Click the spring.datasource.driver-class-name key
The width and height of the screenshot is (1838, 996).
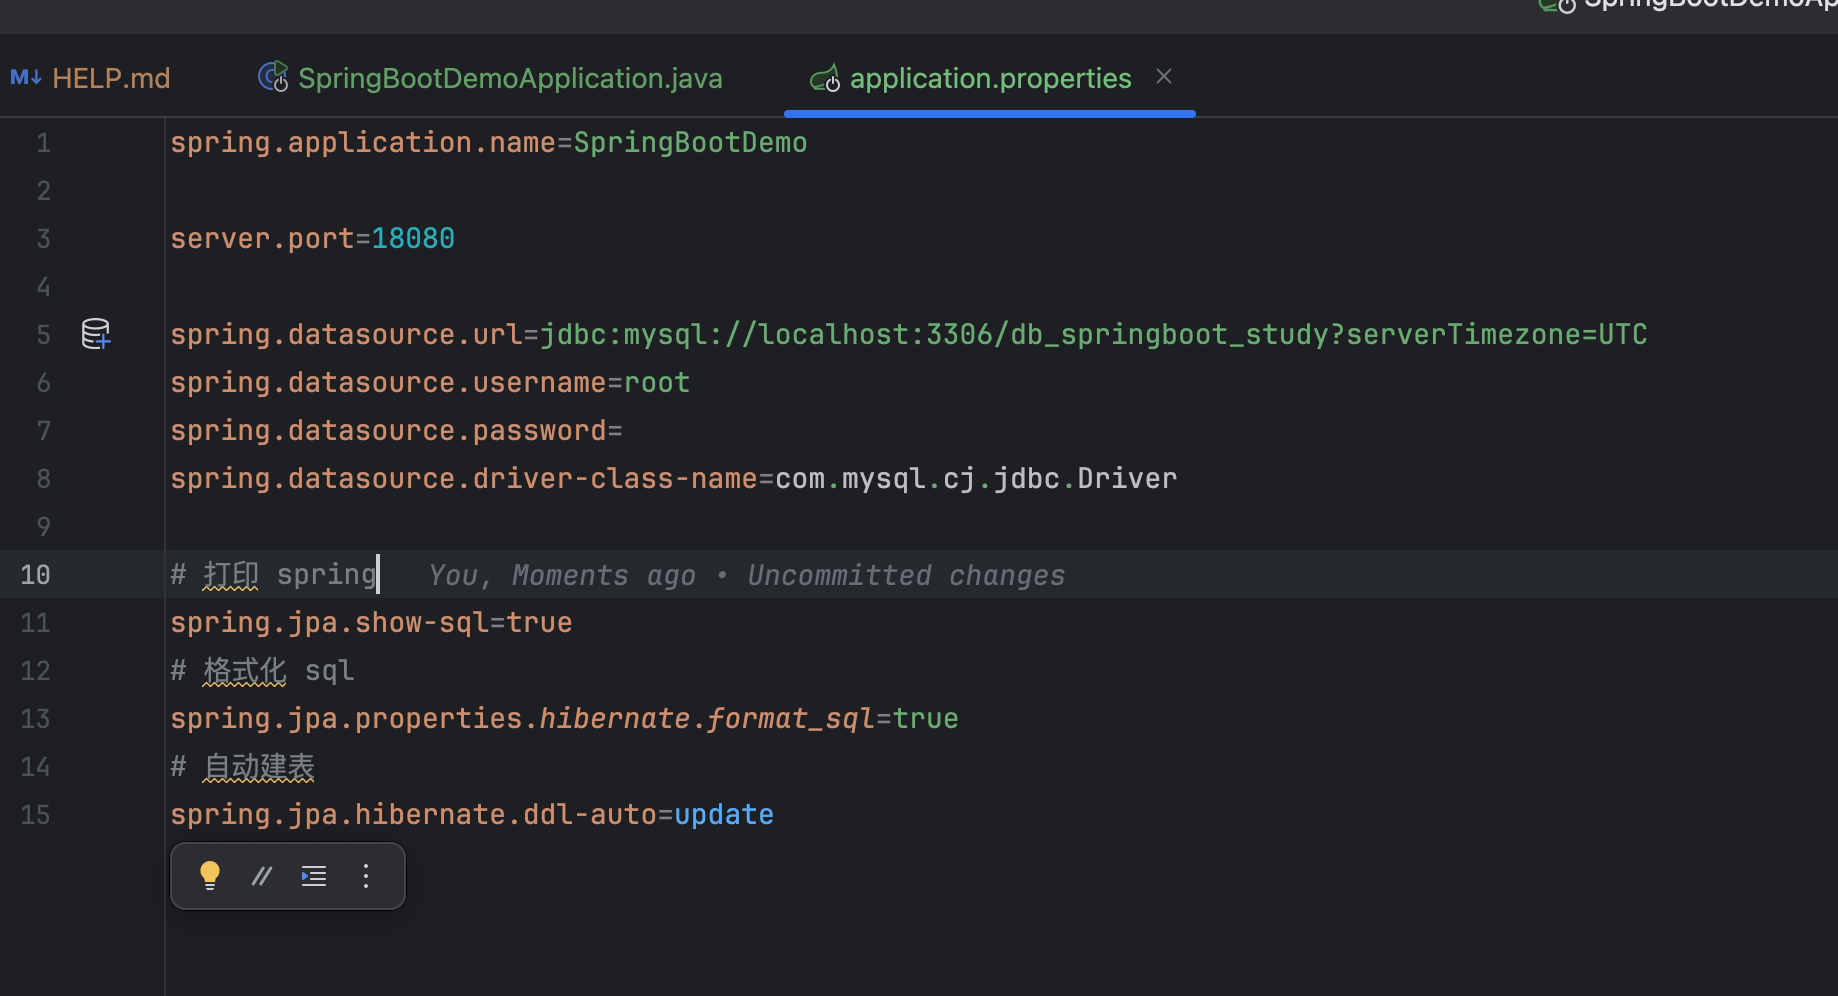coord(464,479)
